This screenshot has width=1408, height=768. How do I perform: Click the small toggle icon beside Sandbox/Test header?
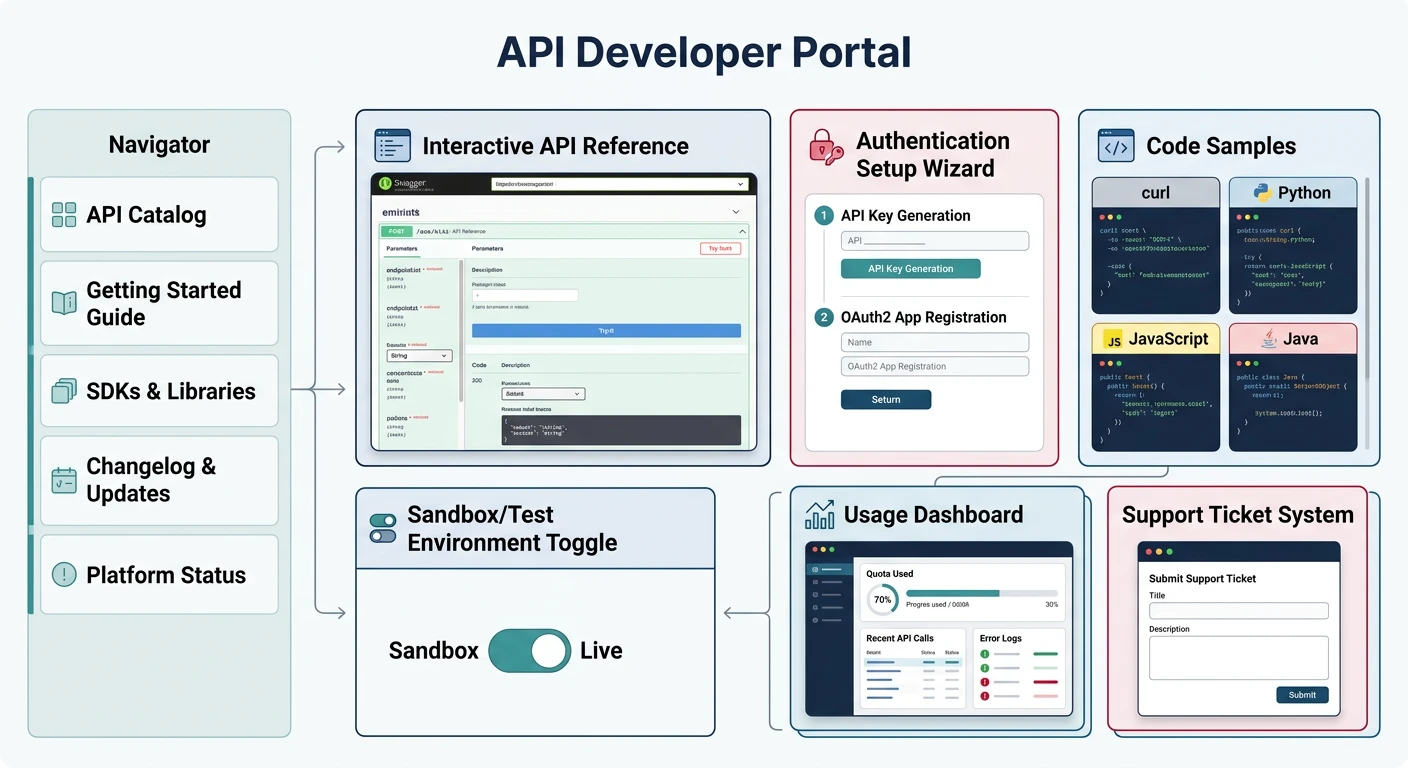point(381,529)
